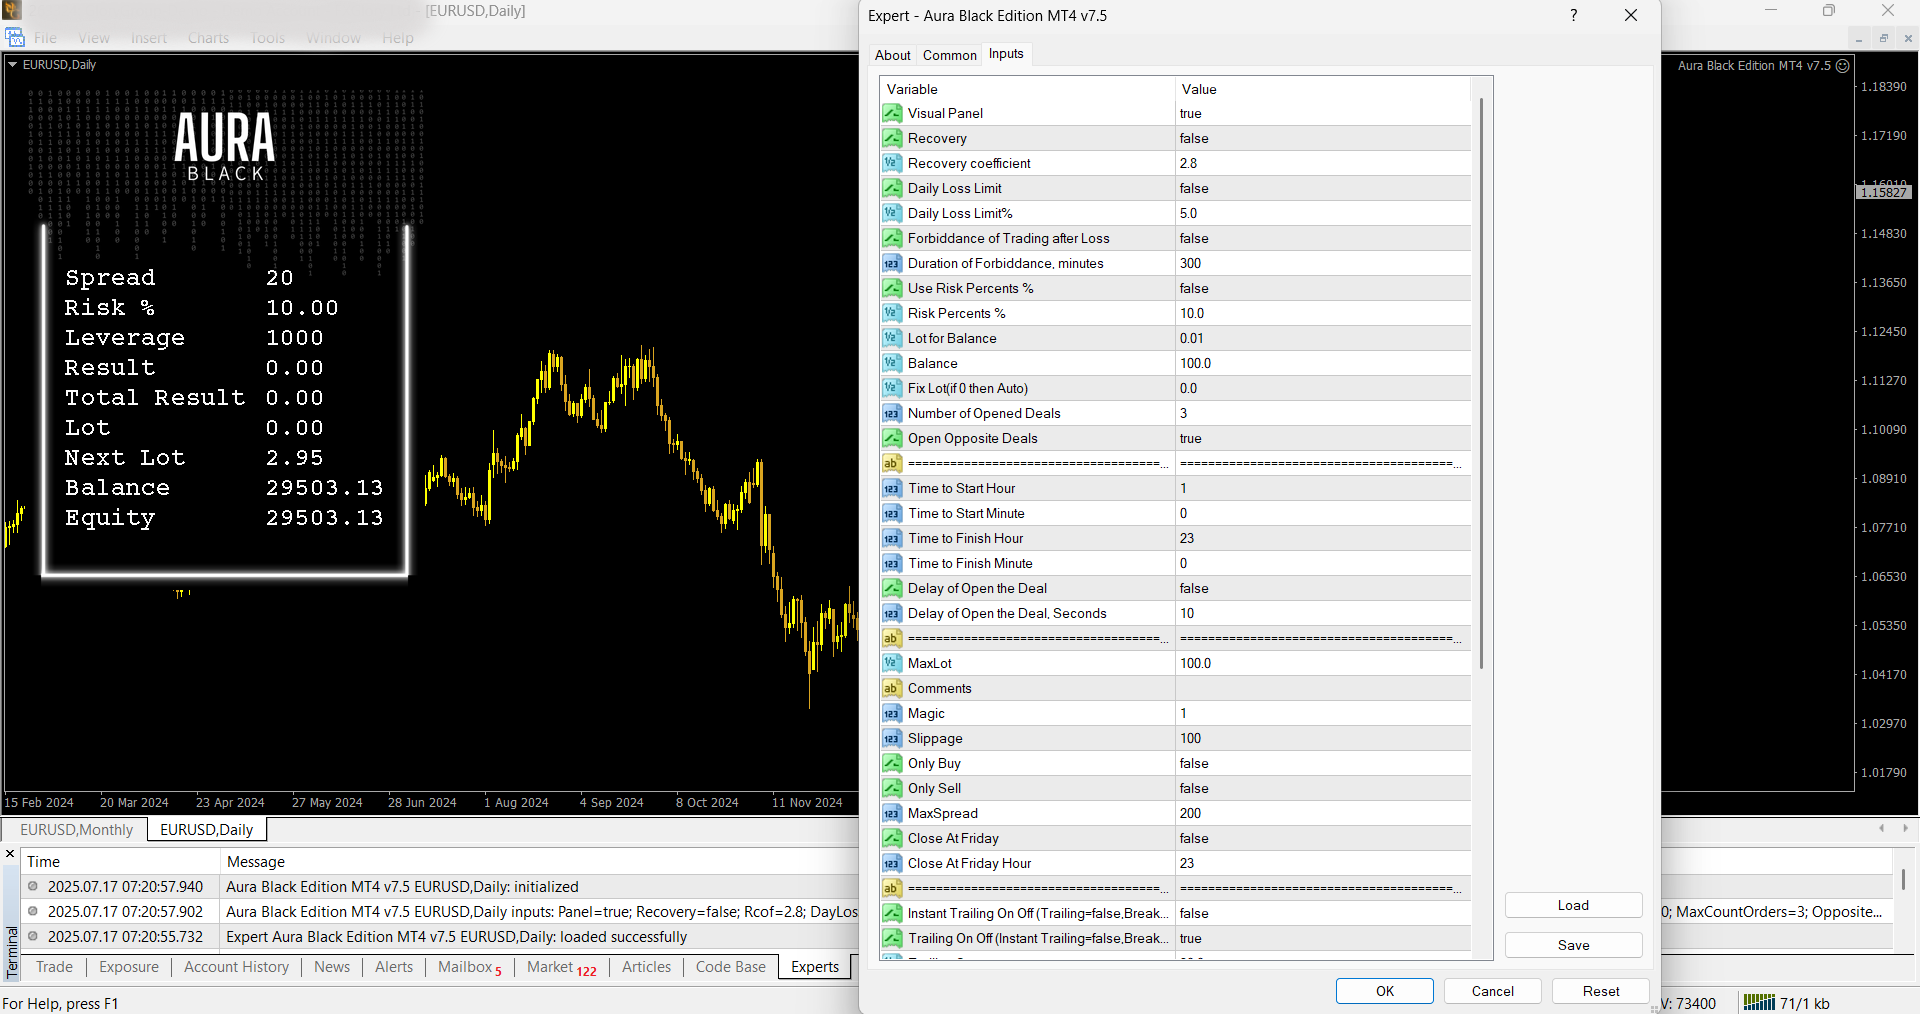Viewport: 1920px width, 1014px height.
Task: Click the Instant Trailing On Off icon
Action: pyautogui.click(x=892, y=913)
